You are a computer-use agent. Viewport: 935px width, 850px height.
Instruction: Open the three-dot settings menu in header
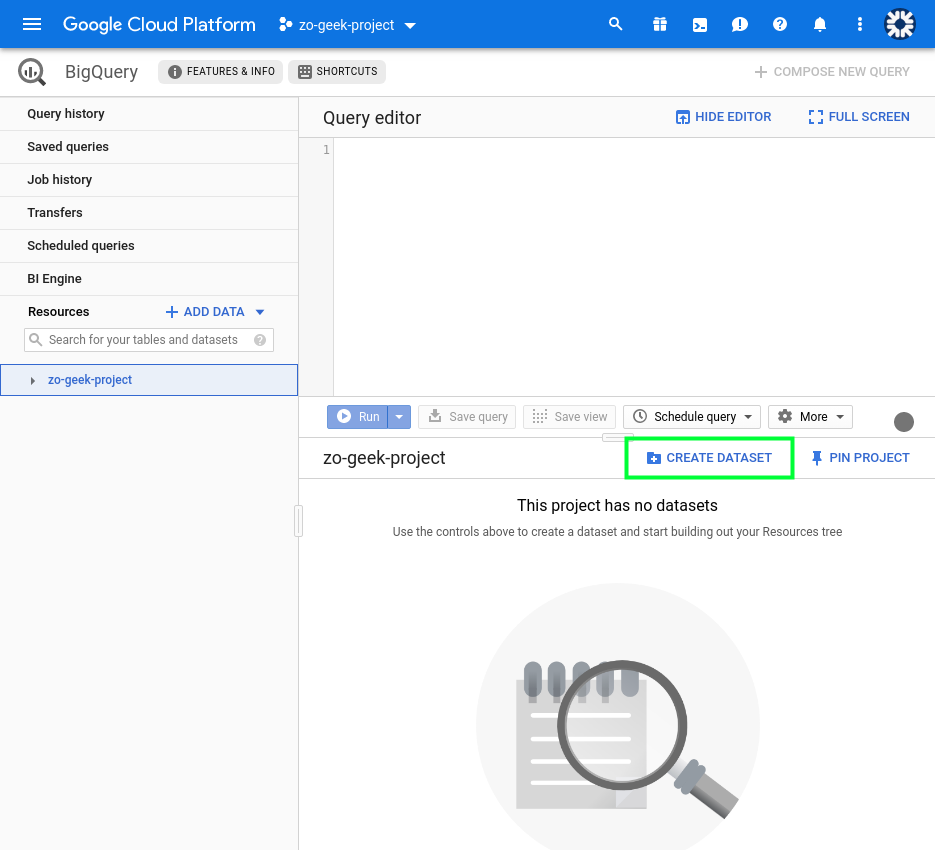[859, 24]
